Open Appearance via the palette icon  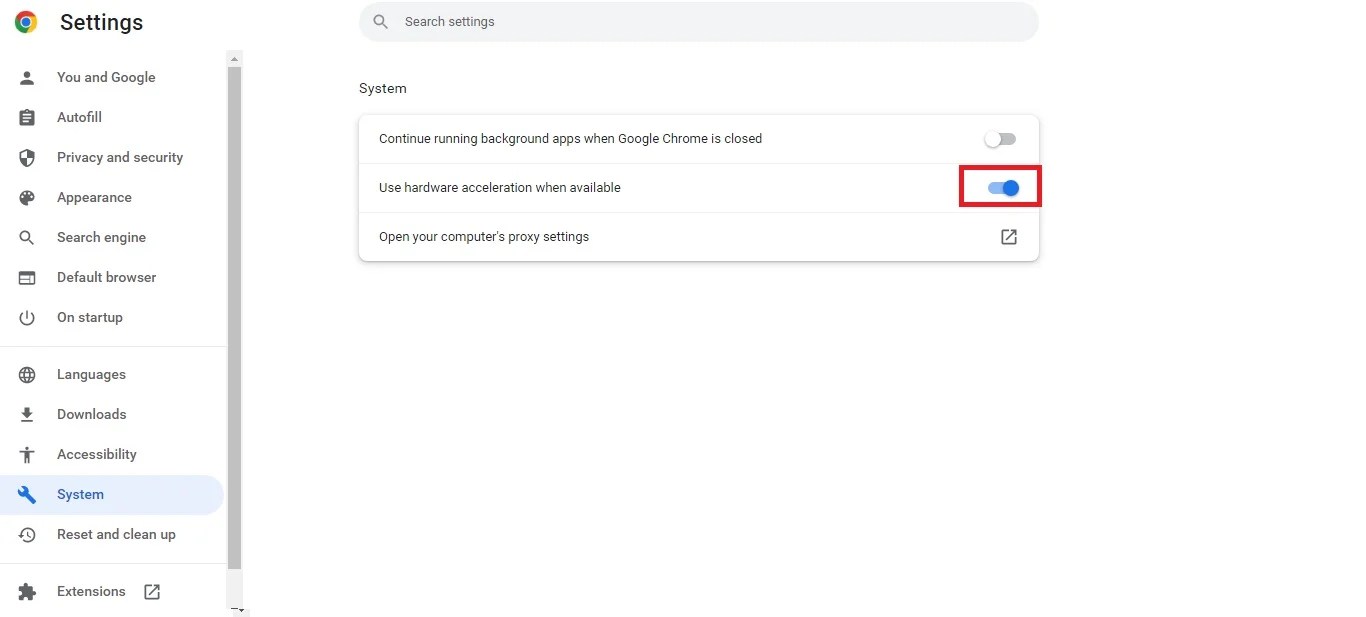coord(26,197)
